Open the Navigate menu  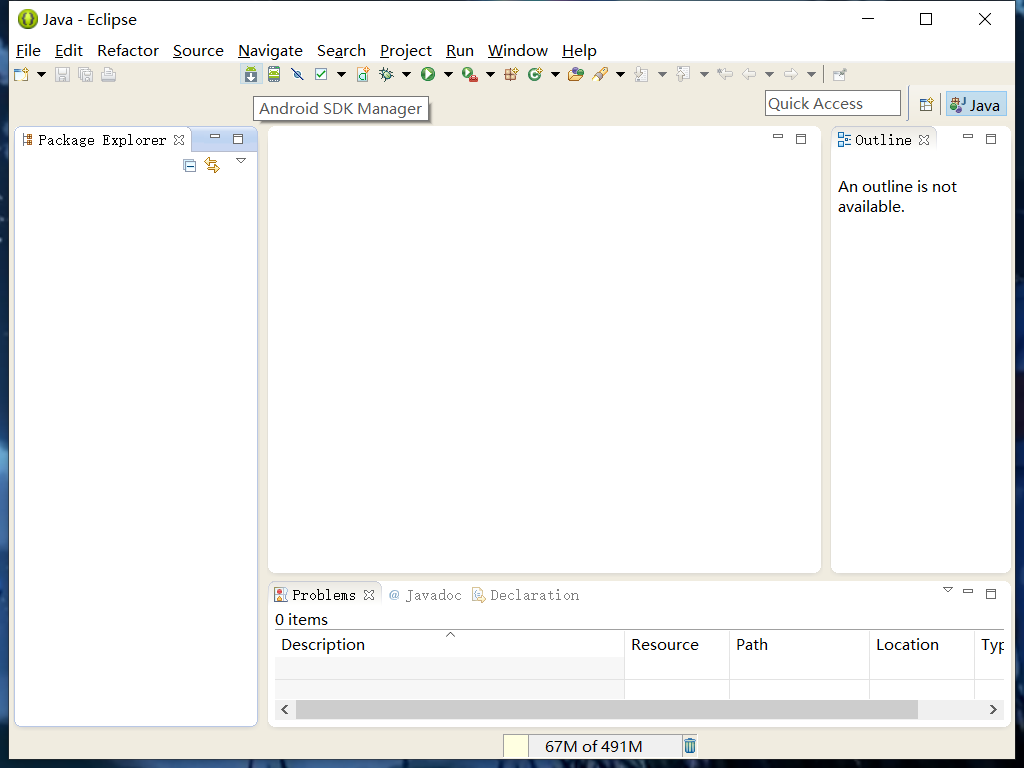(270, 50)
